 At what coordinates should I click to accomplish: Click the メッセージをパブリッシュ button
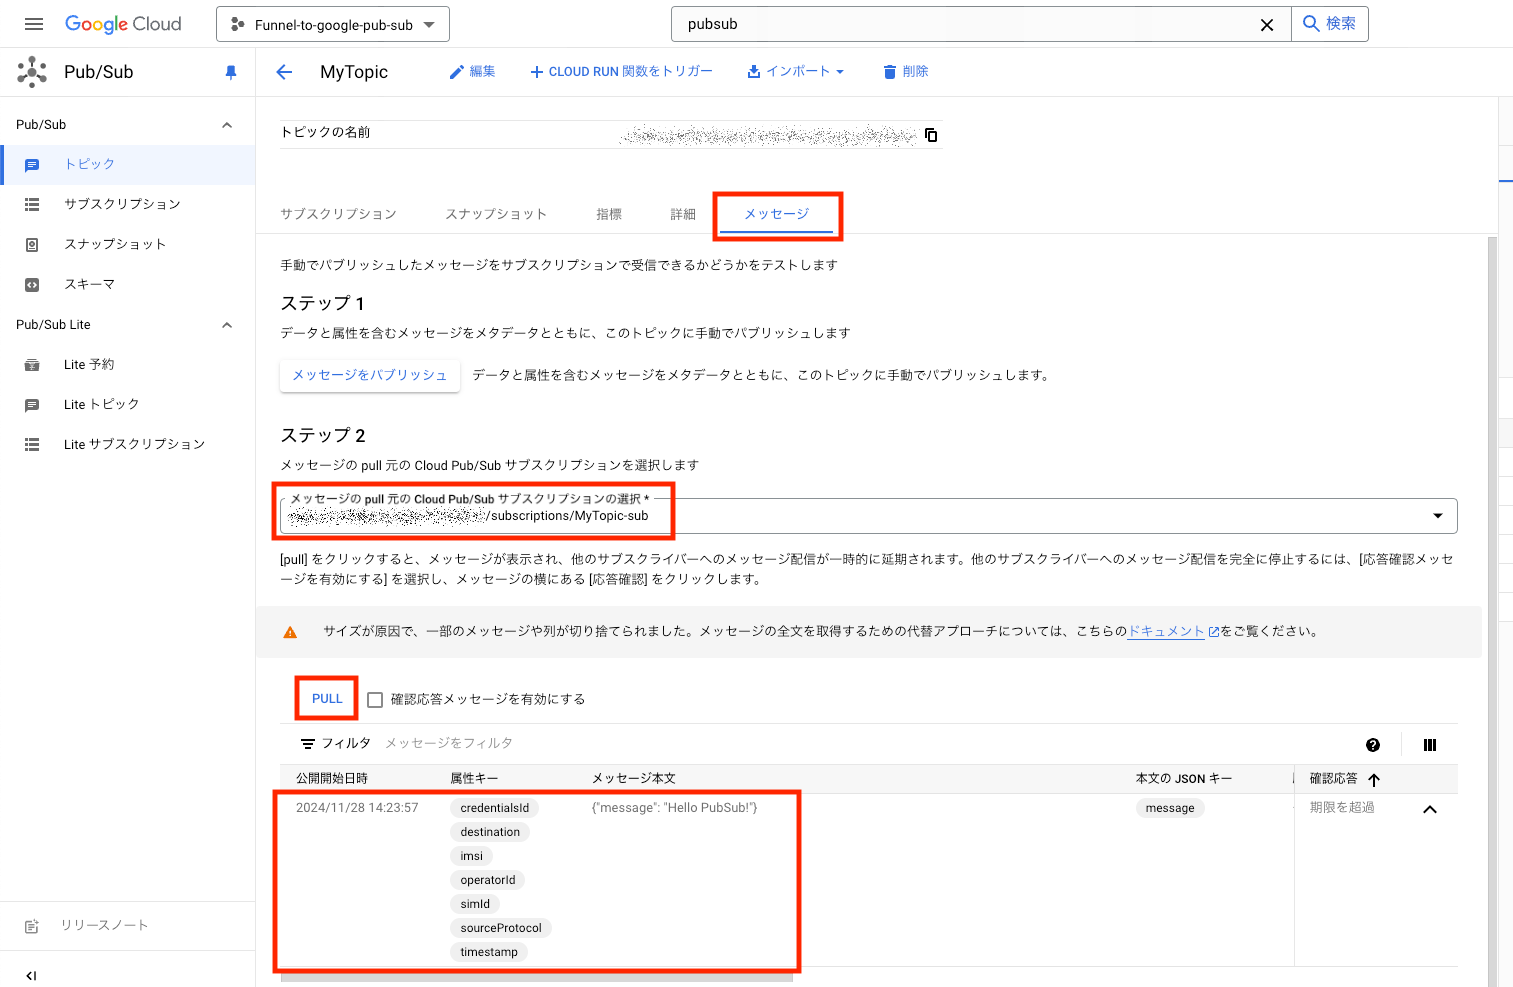click(370, 375)
